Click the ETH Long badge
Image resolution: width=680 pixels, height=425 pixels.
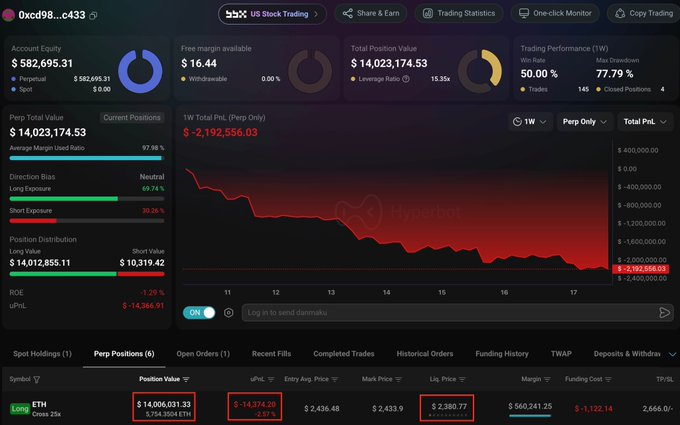(20, 409)
